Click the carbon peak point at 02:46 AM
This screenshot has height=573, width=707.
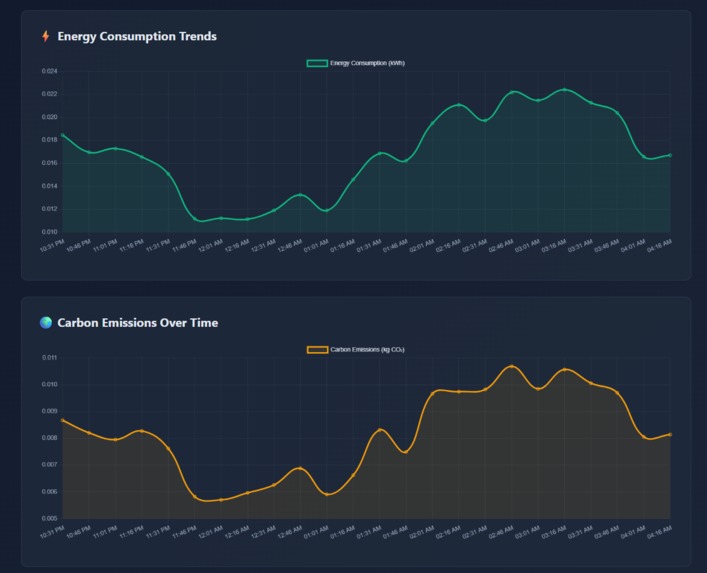[512, 367]
